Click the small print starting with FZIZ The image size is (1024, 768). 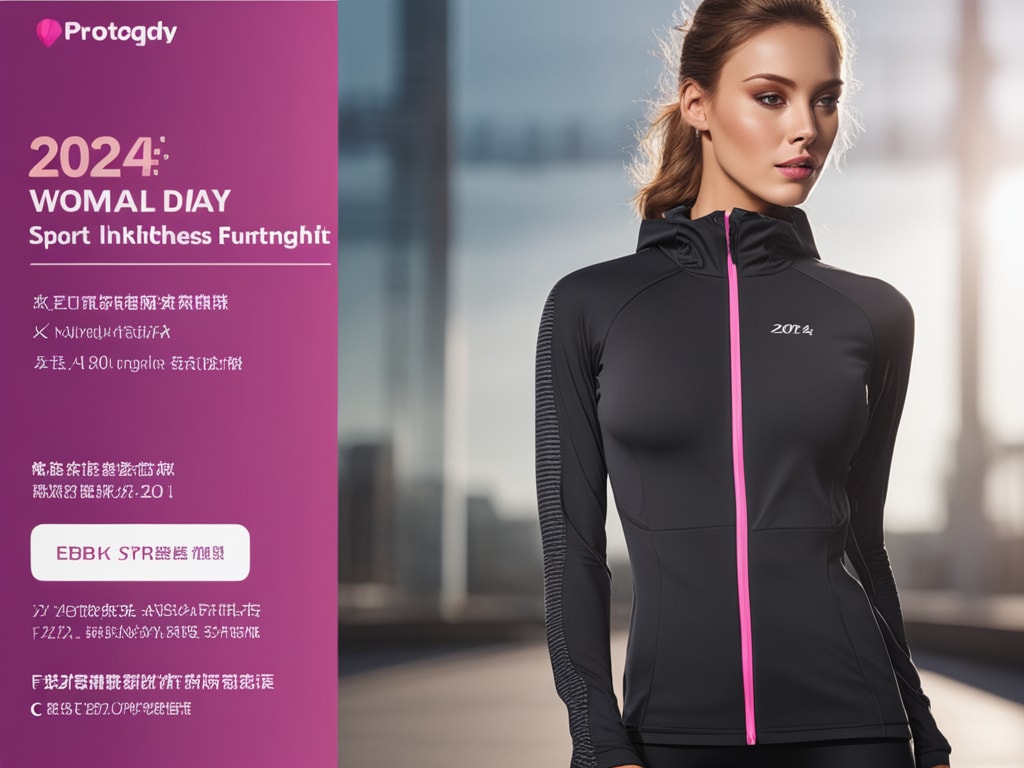(146, 632)
